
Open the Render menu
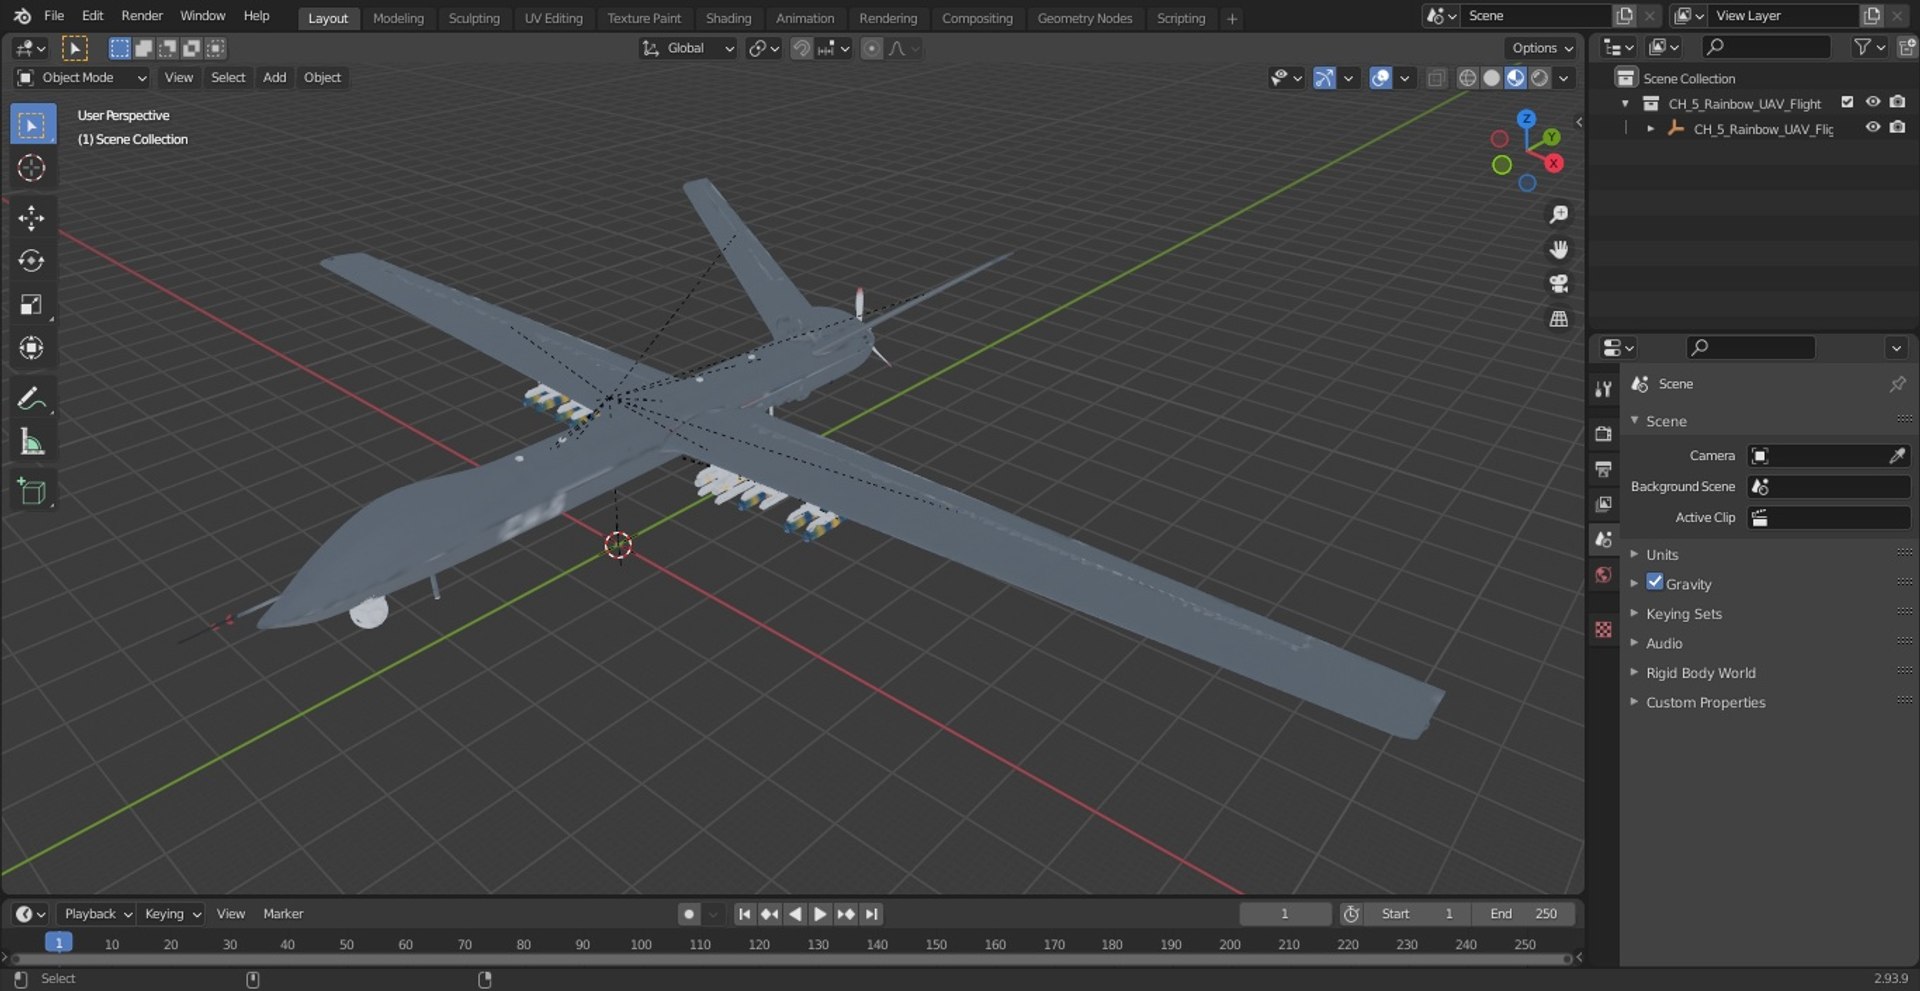coord(142,16)
